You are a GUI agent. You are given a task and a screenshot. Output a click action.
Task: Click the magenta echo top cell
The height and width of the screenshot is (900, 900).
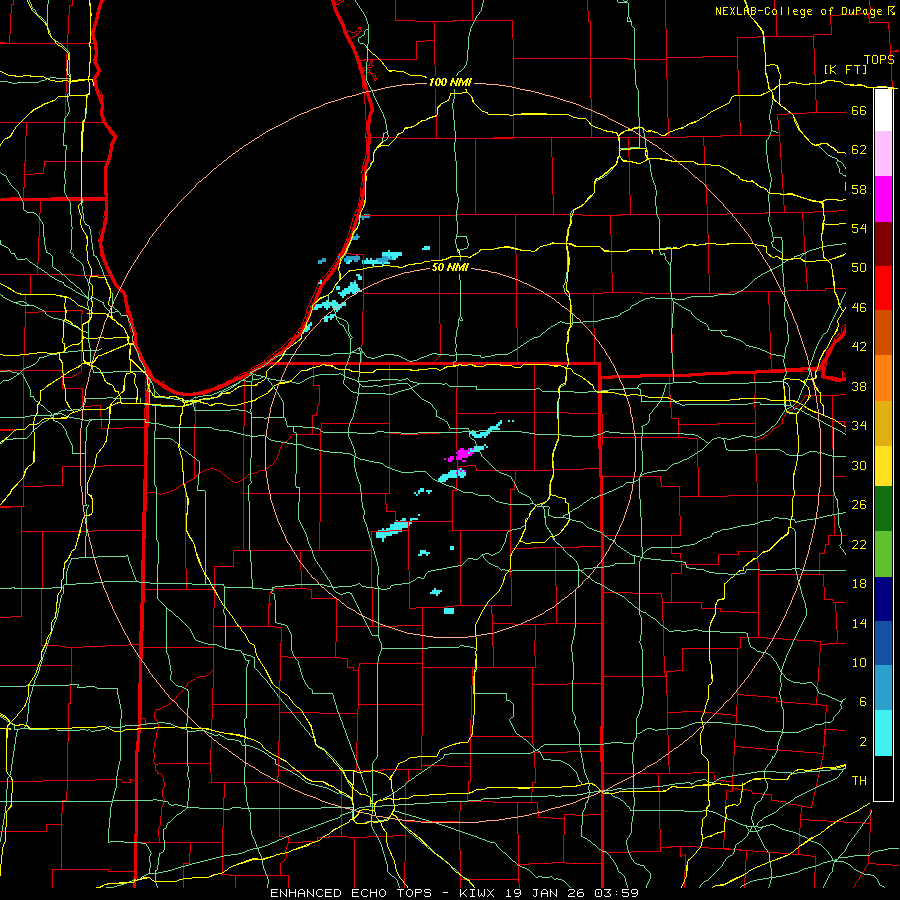point(462,455)
